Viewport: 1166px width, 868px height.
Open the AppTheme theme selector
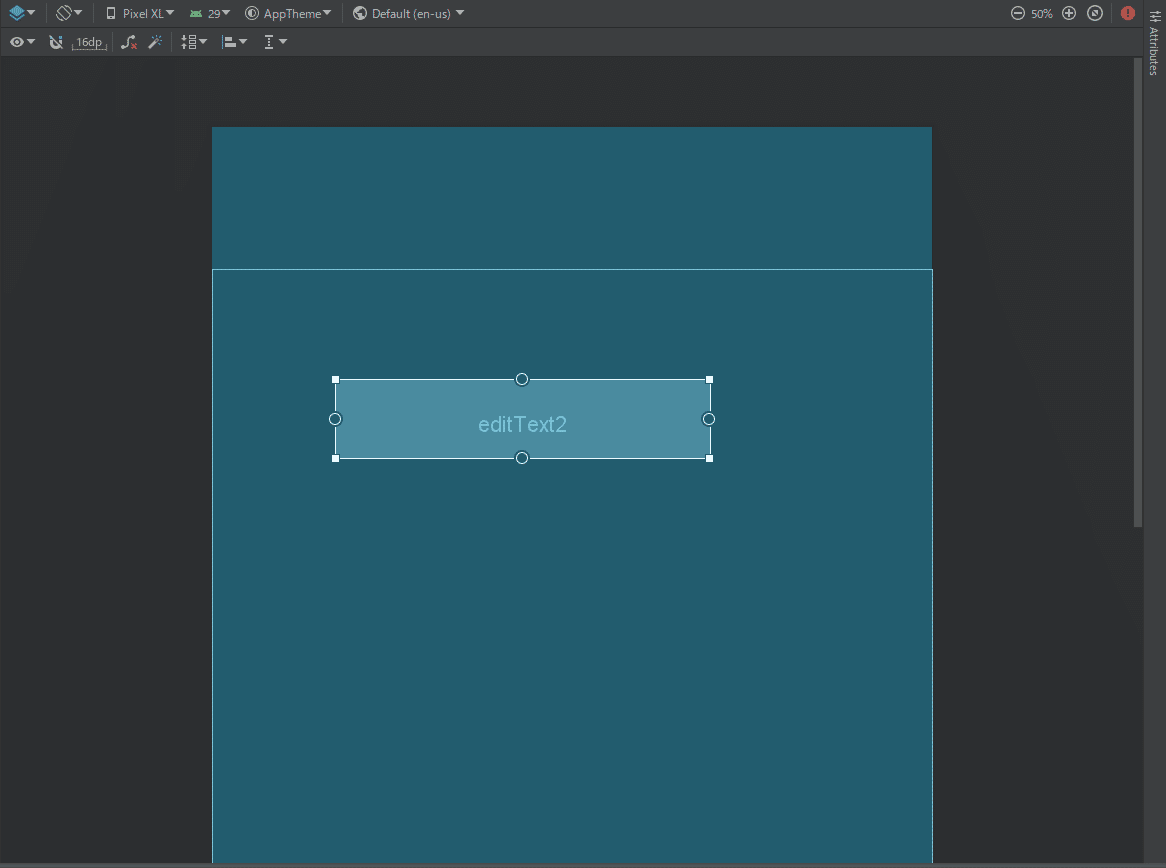(288, 13)
